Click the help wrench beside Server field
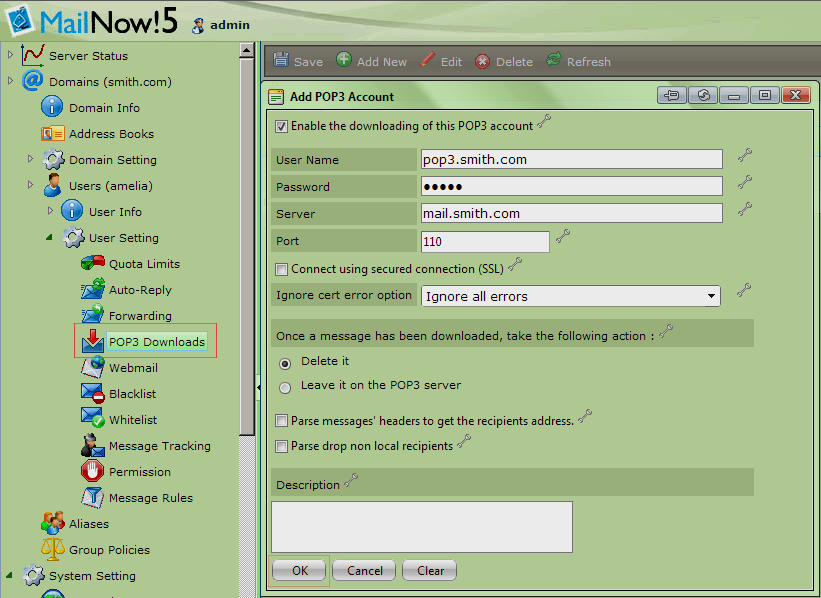The width and height of the screenshot is (821, 598). pos(745,209)
